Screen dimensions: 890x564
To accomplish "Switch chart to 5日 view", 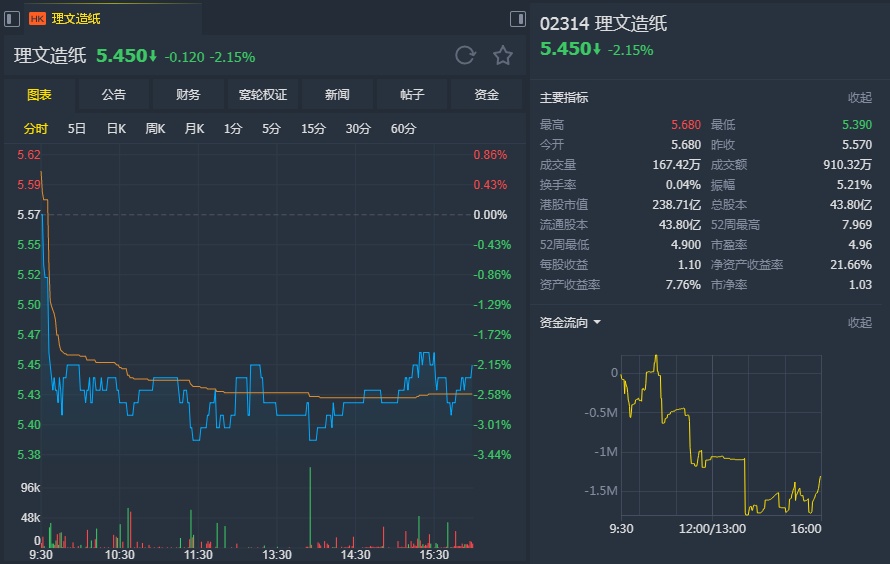I will point(77,128).
